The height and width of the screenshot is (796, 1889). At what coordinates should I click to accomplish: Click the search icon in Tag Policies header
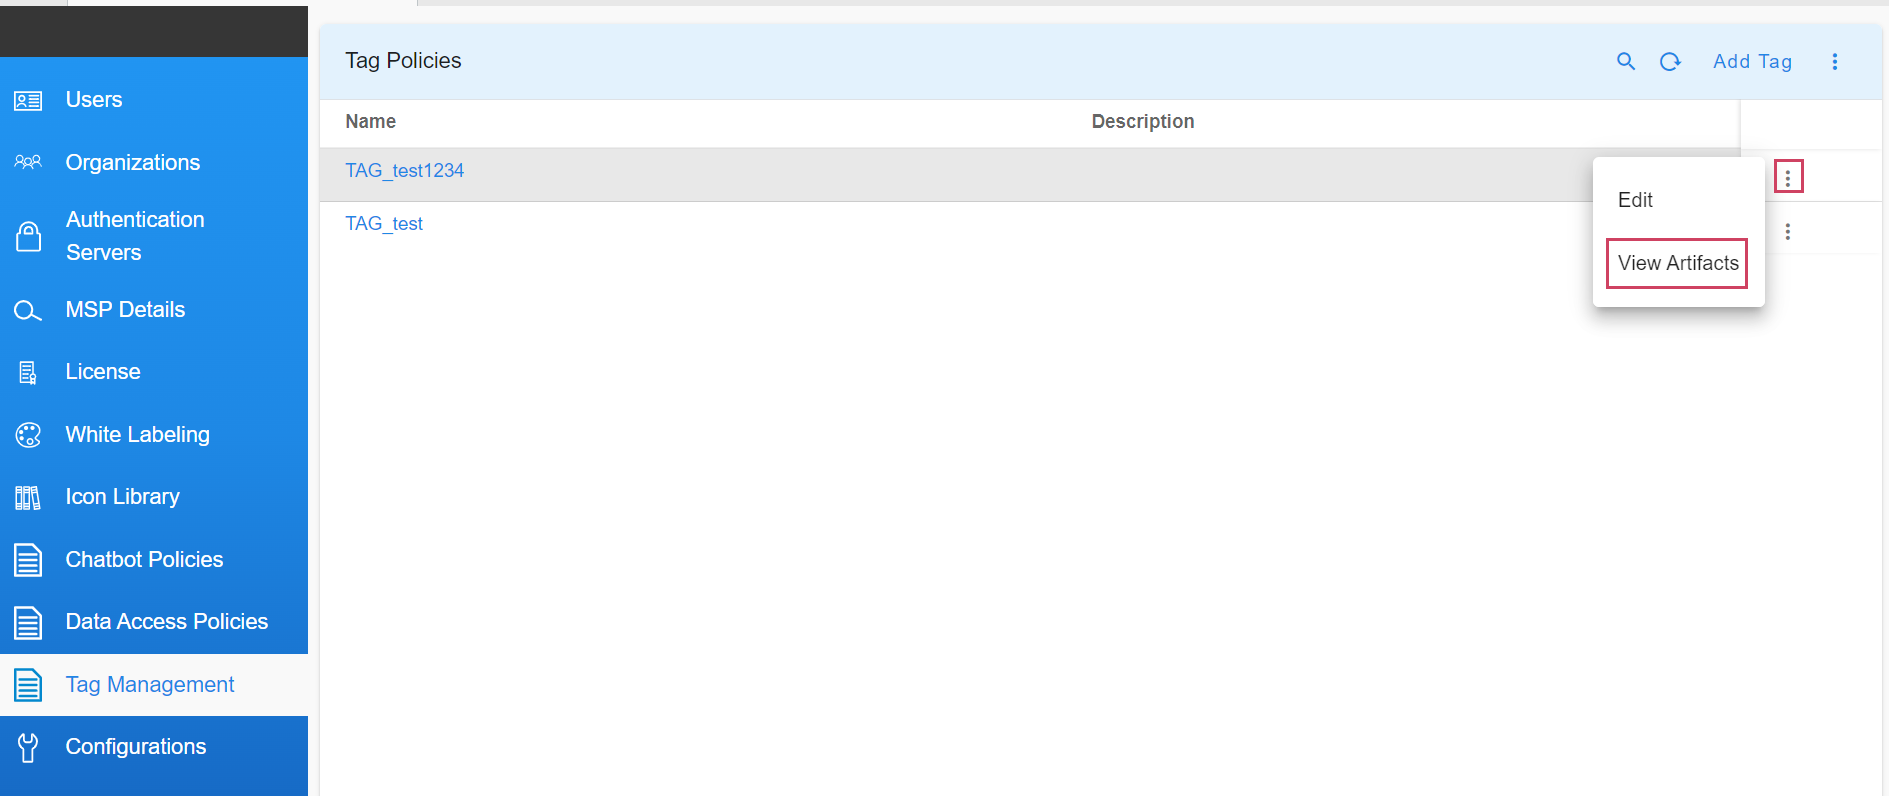click(x=1625, y=62)
